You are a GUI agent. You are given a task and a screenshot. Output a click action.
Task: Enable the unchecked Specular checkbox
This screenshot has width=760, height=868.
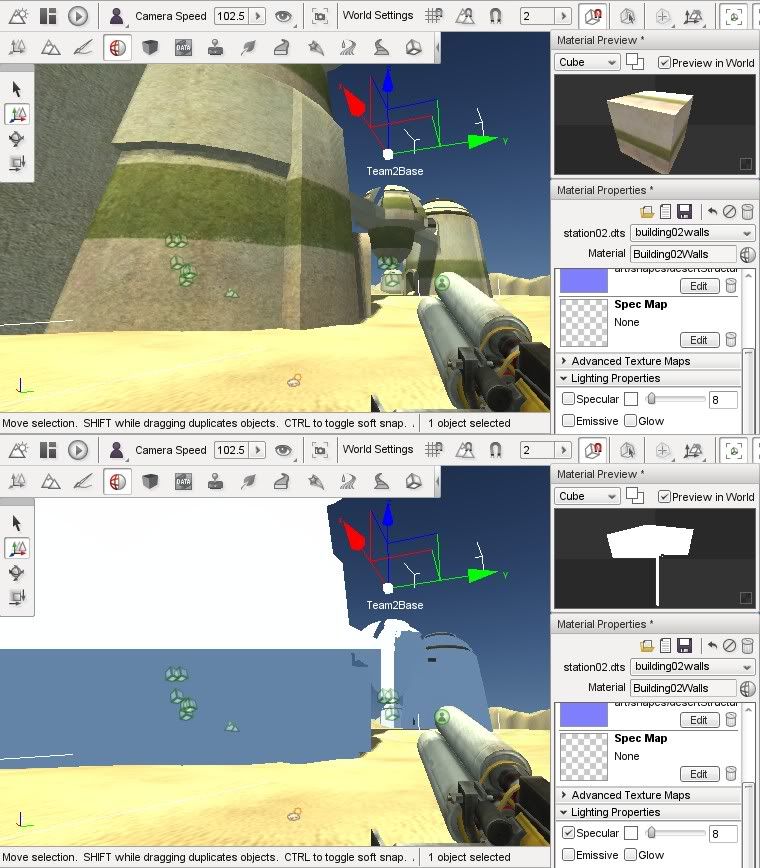click(568, 399)
